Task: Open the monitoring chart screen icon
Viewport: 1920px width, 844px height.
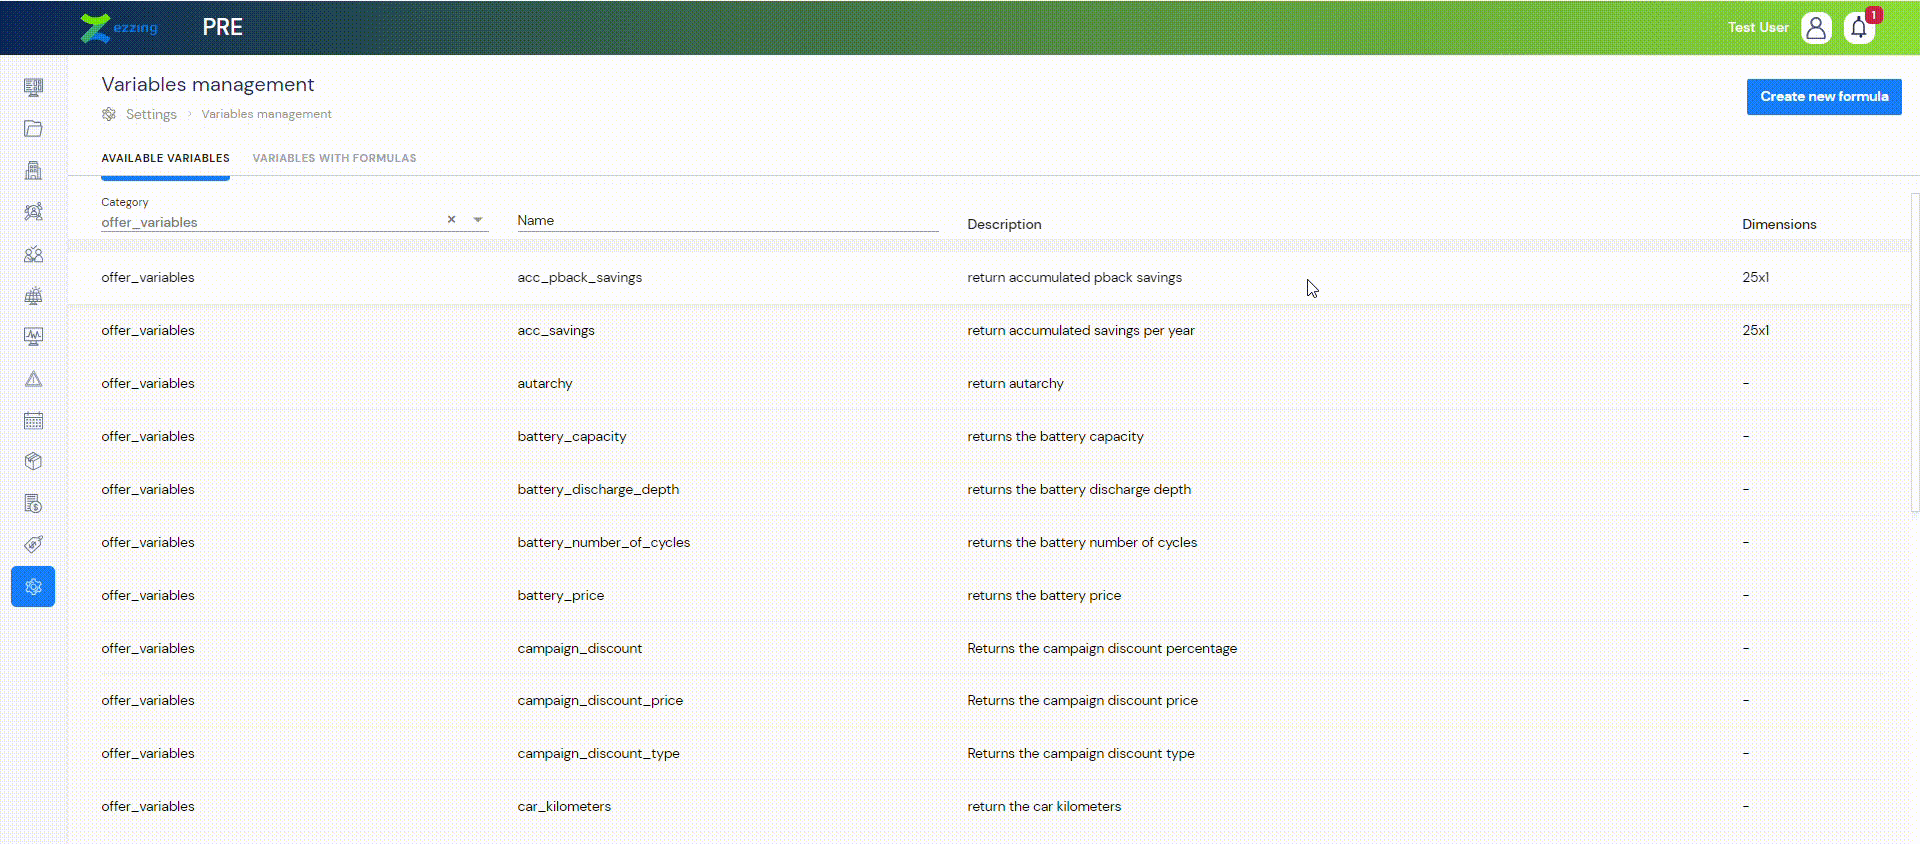Action: click(x=33, y=337)
